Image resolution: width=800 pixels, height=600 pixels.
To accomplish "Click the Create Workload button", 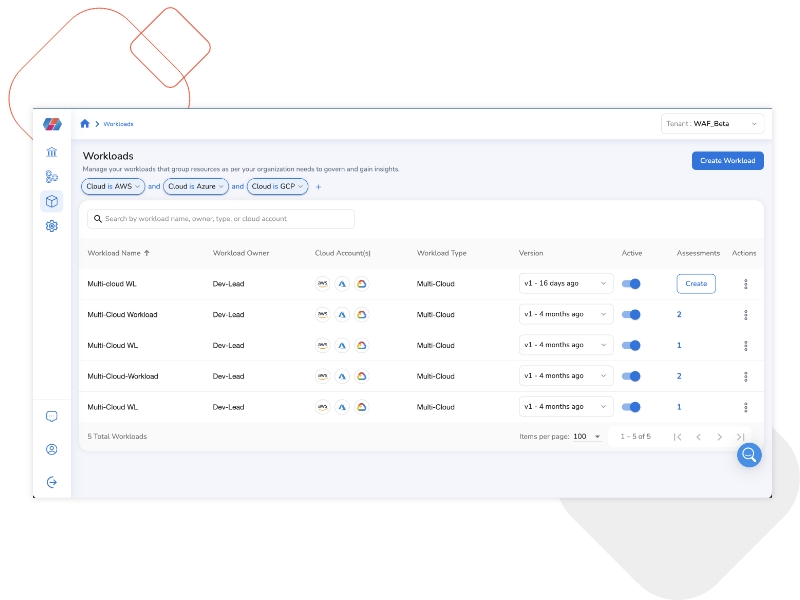I will coord(728,161).
